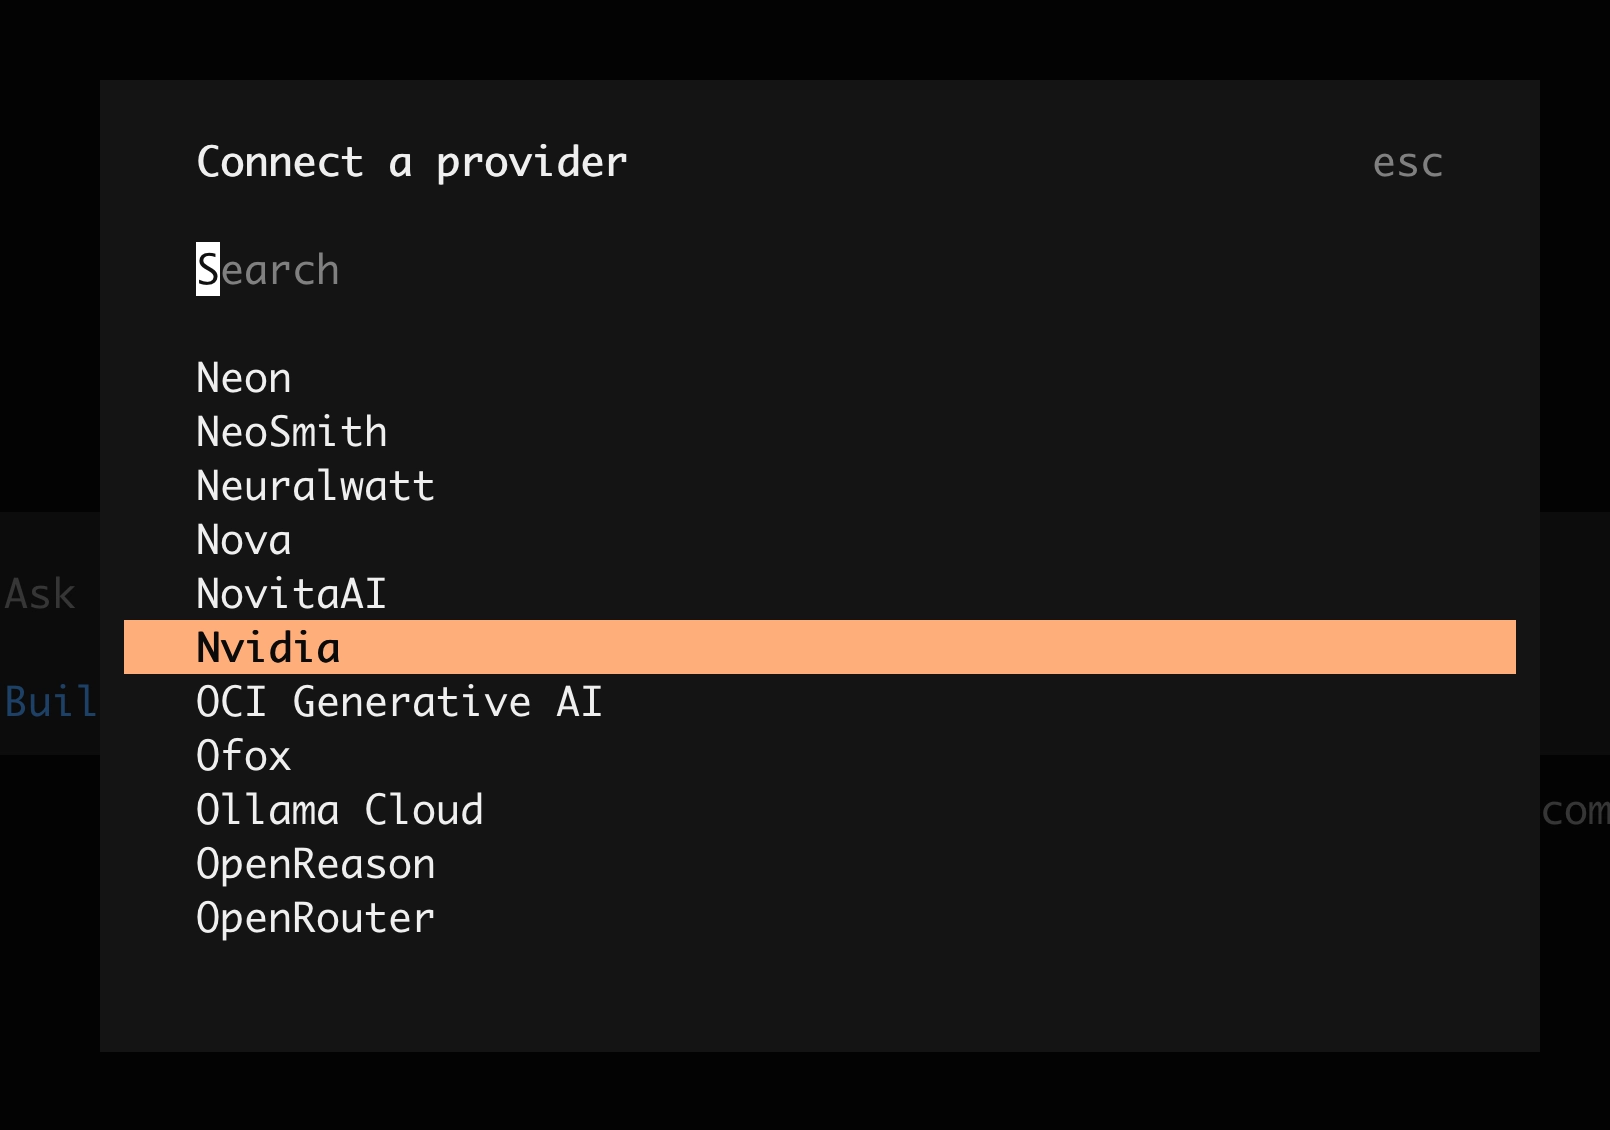Click the Ask prompt behind the dialog

point(40,594)
